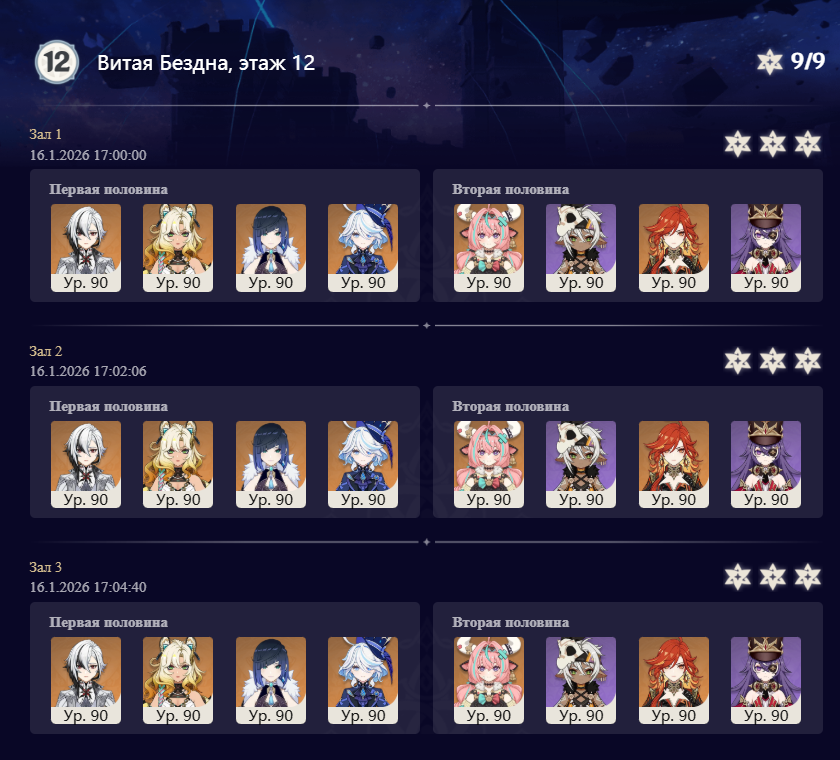This screenshot has width=840, height=760.
Task: Click purple-haired captain hat character in Зал 2
Action: coord(766,464)
